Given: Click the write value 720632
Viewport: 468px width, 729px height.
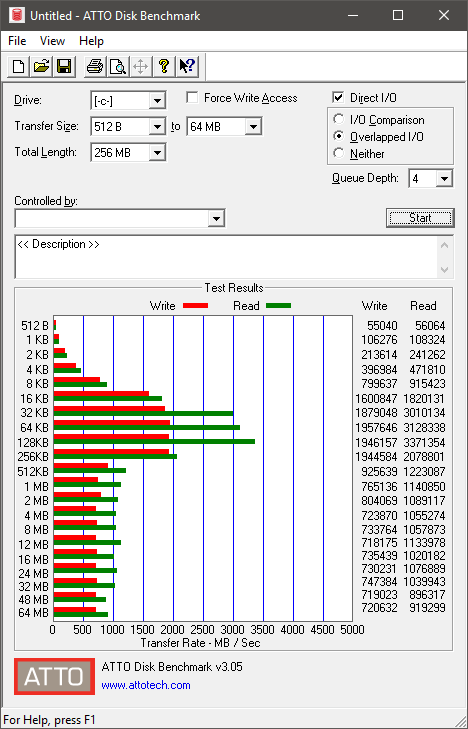Looking at the screenshot, I should [x=379, y=607].
